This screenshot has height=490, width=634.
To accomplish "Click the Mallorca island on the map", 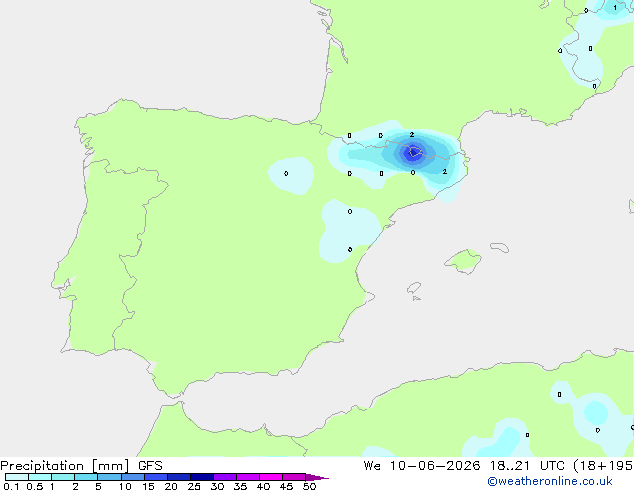I will [464, 261].
